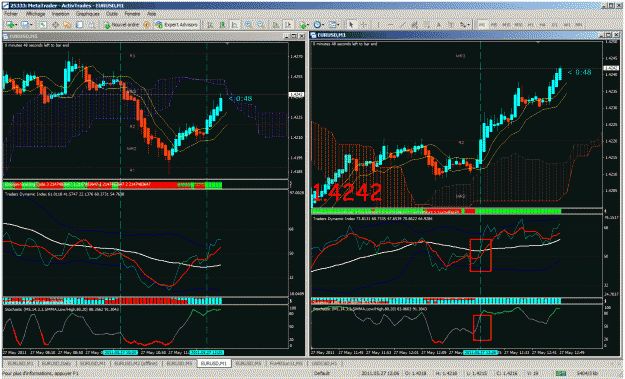
Task: Show the Market Watch window
Action: click(x=43, y=25)
